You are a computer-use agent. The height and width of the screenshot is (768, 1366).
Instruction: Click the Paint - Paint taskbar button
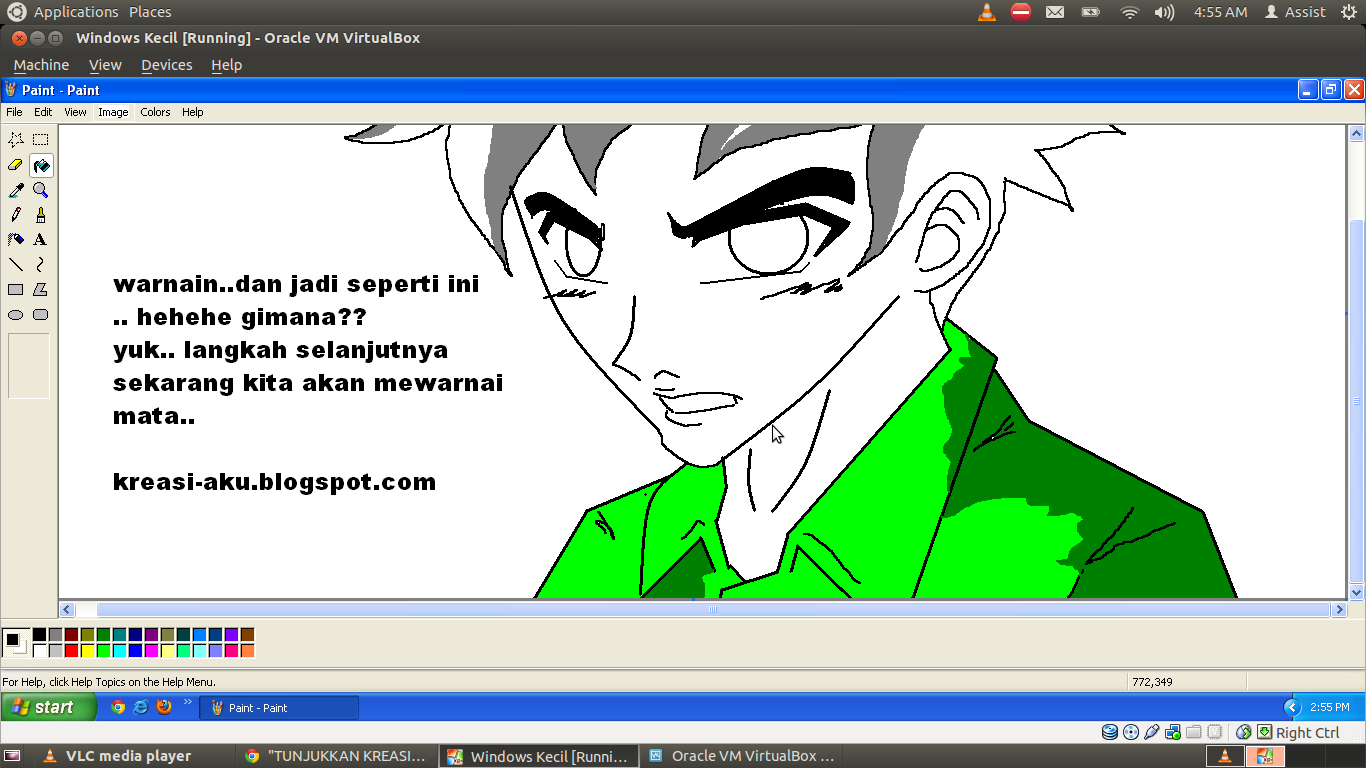(x=279, y=707)
